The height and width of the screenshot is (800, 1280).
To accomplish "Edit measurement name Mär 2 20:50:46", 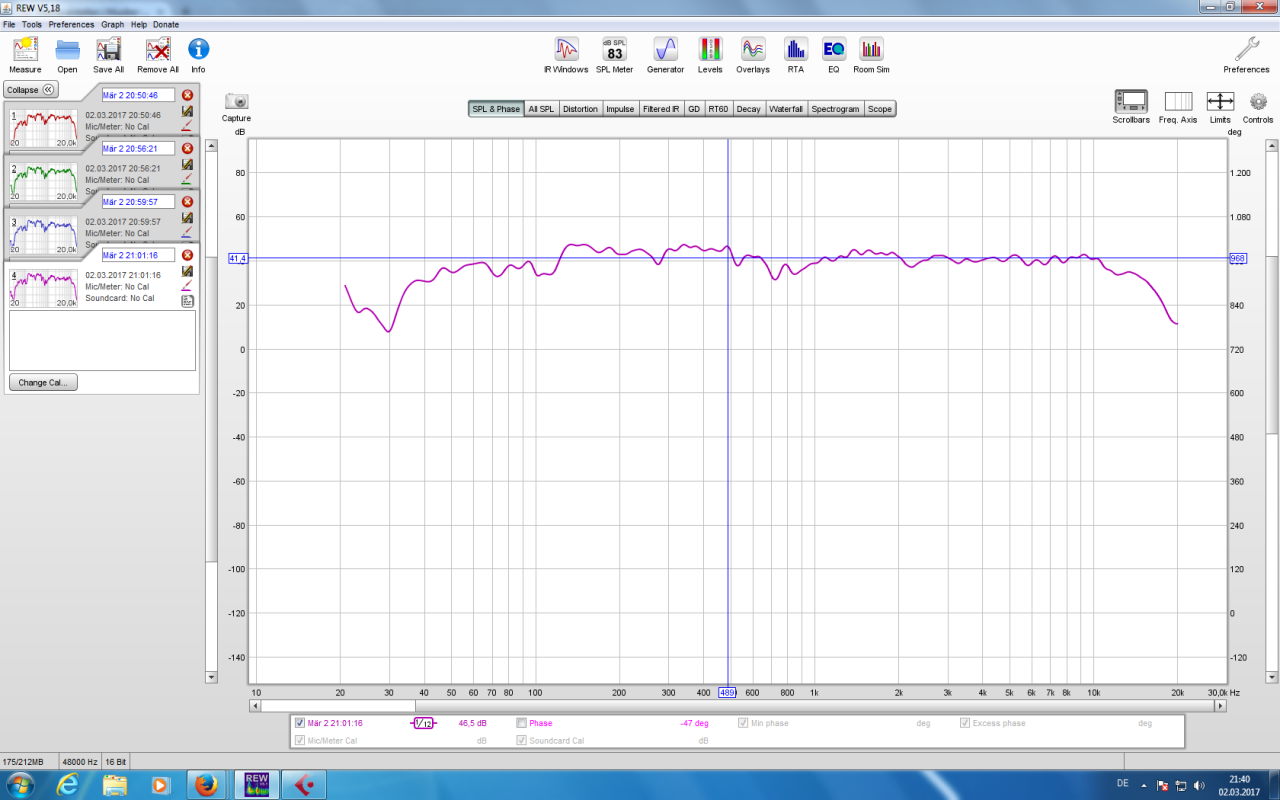I will coord(138,95).
